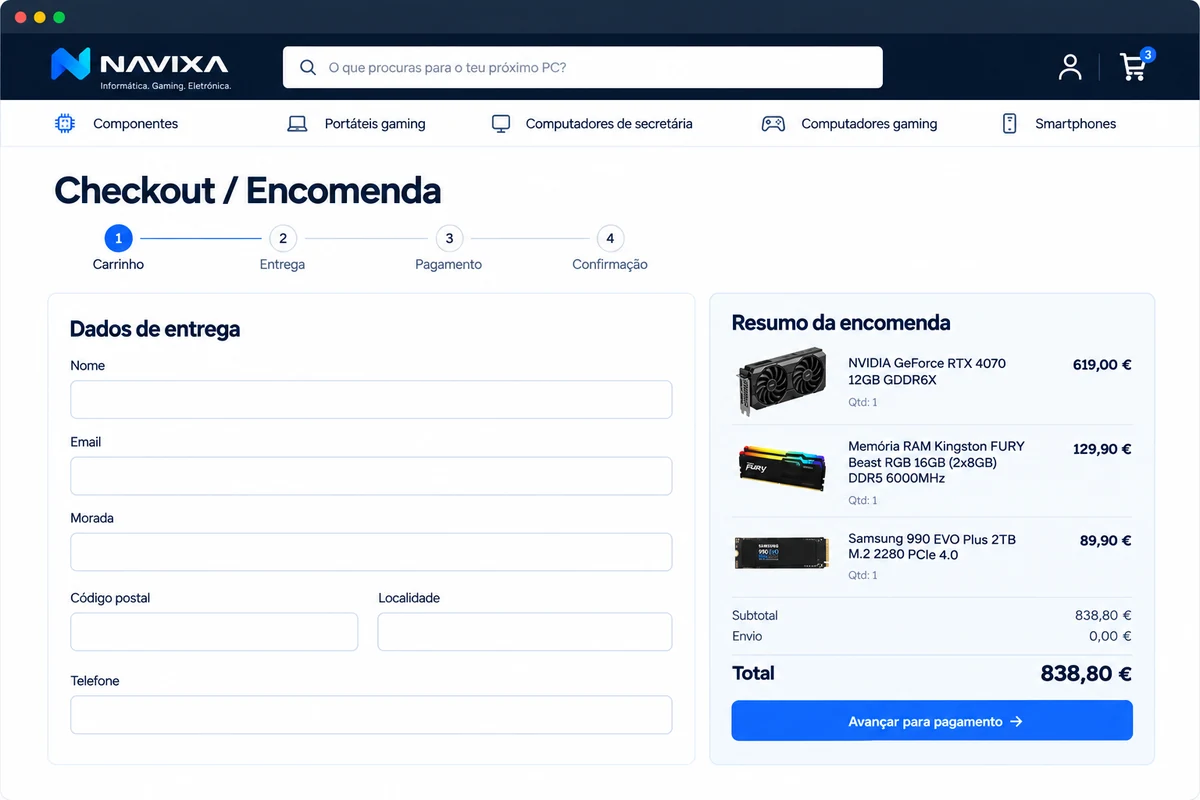Click the 89,90 € price
Screen dimensions: 1200x800
pyautogui.click(x=1105, y=540)
